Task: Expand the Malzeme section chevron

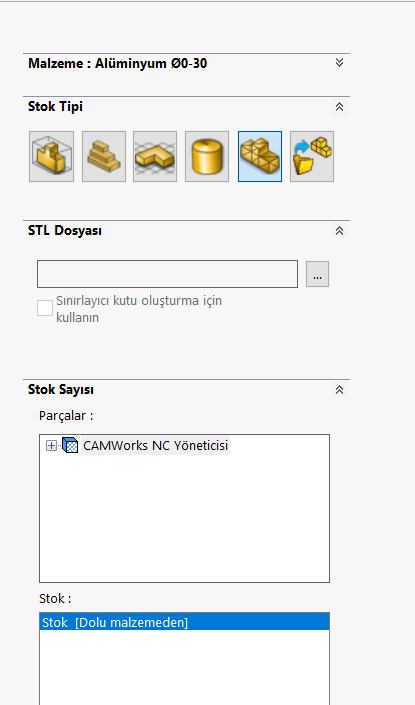Action: 339,62
